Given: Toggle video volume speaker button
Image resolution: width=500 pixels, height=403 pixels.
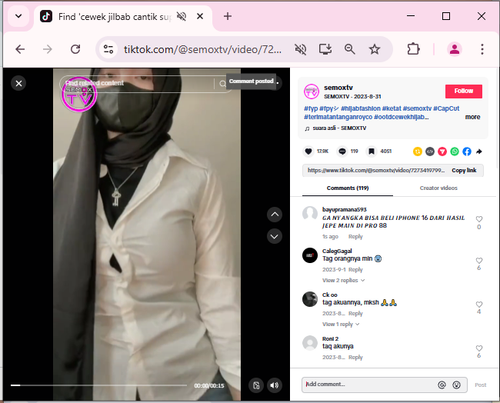Looking at the screenshot, I should [274, 385].
